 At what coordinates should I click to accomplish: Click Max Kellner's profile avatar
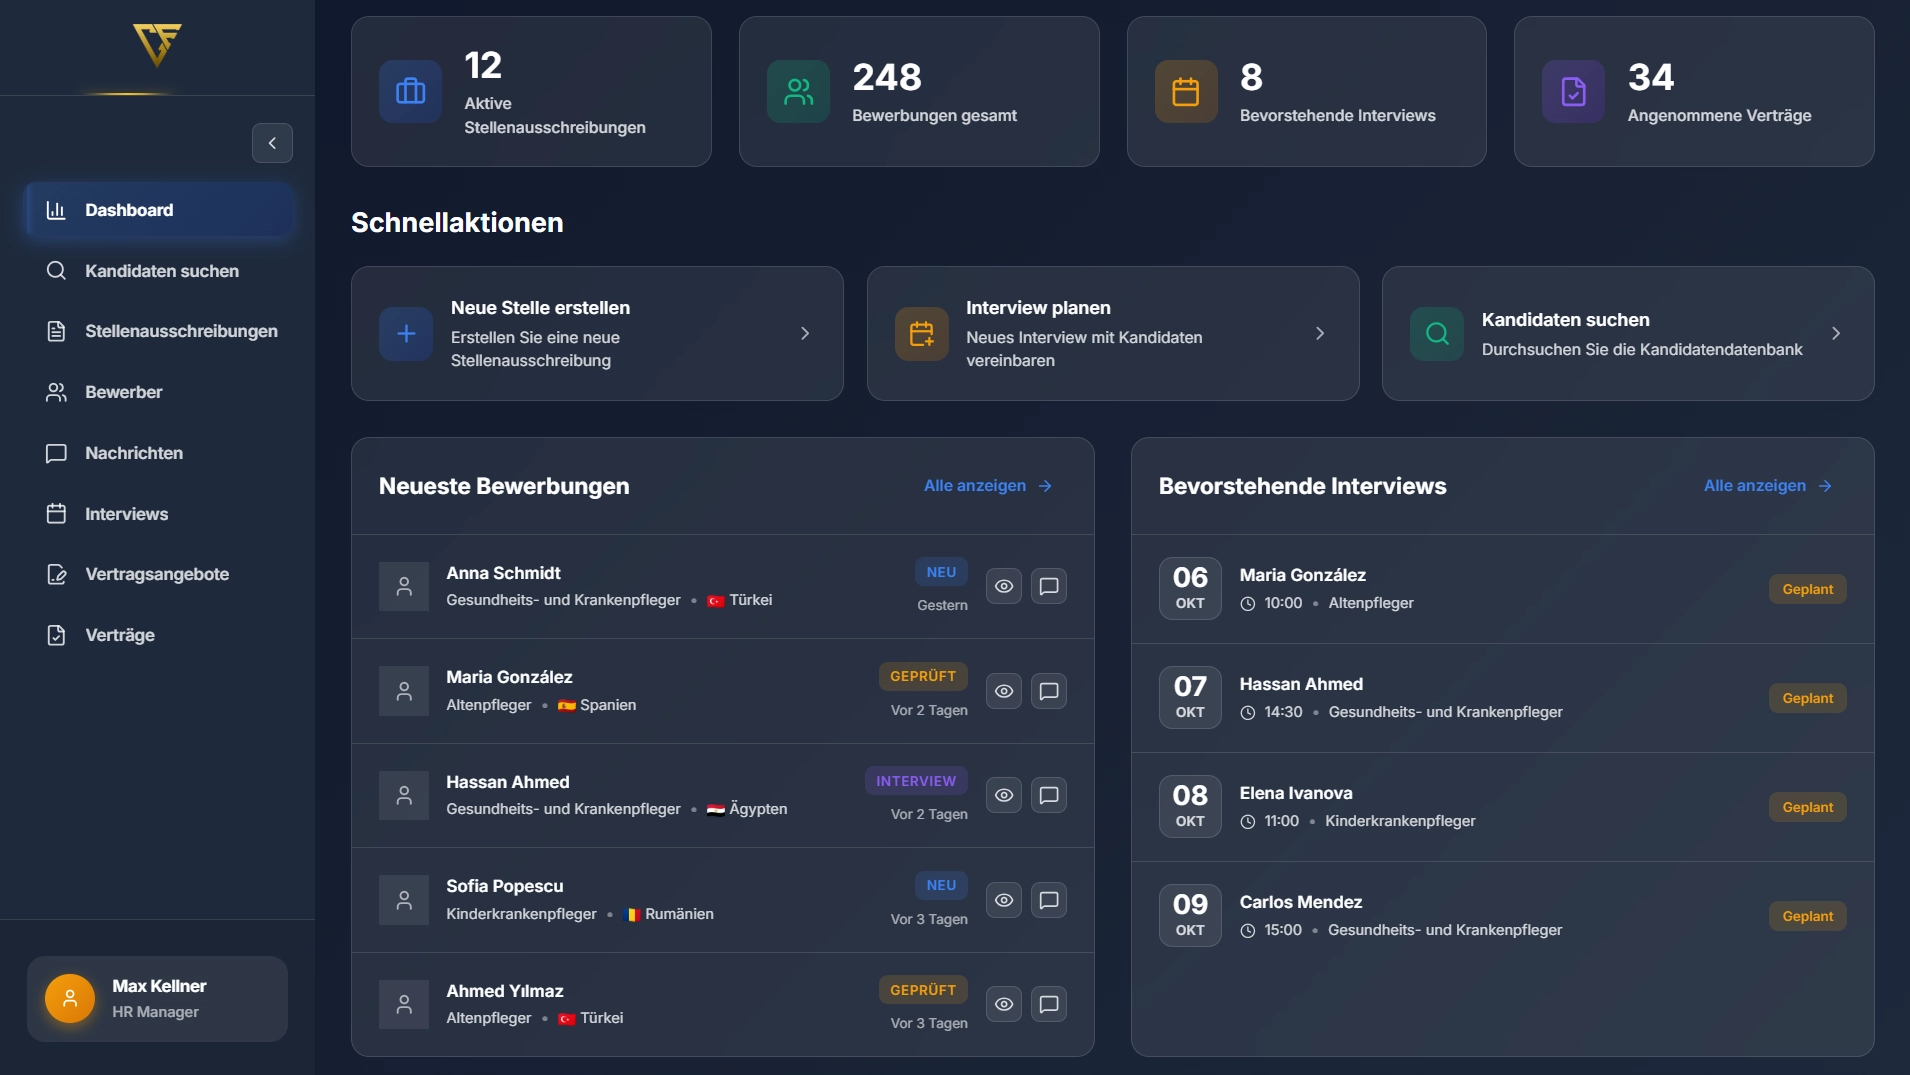pyautogui.click(x=70, y=998)
